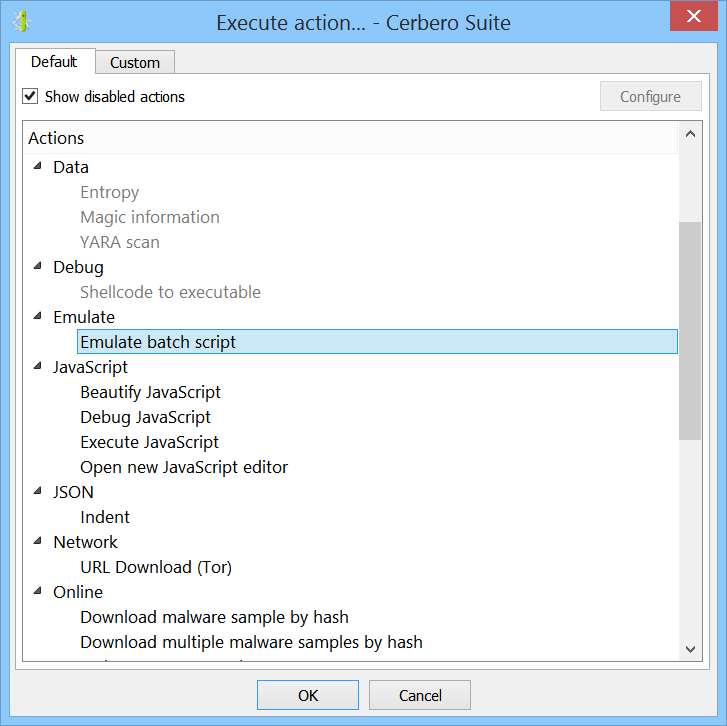Click the Cerbero Suite app icon

tap(22, 22)
